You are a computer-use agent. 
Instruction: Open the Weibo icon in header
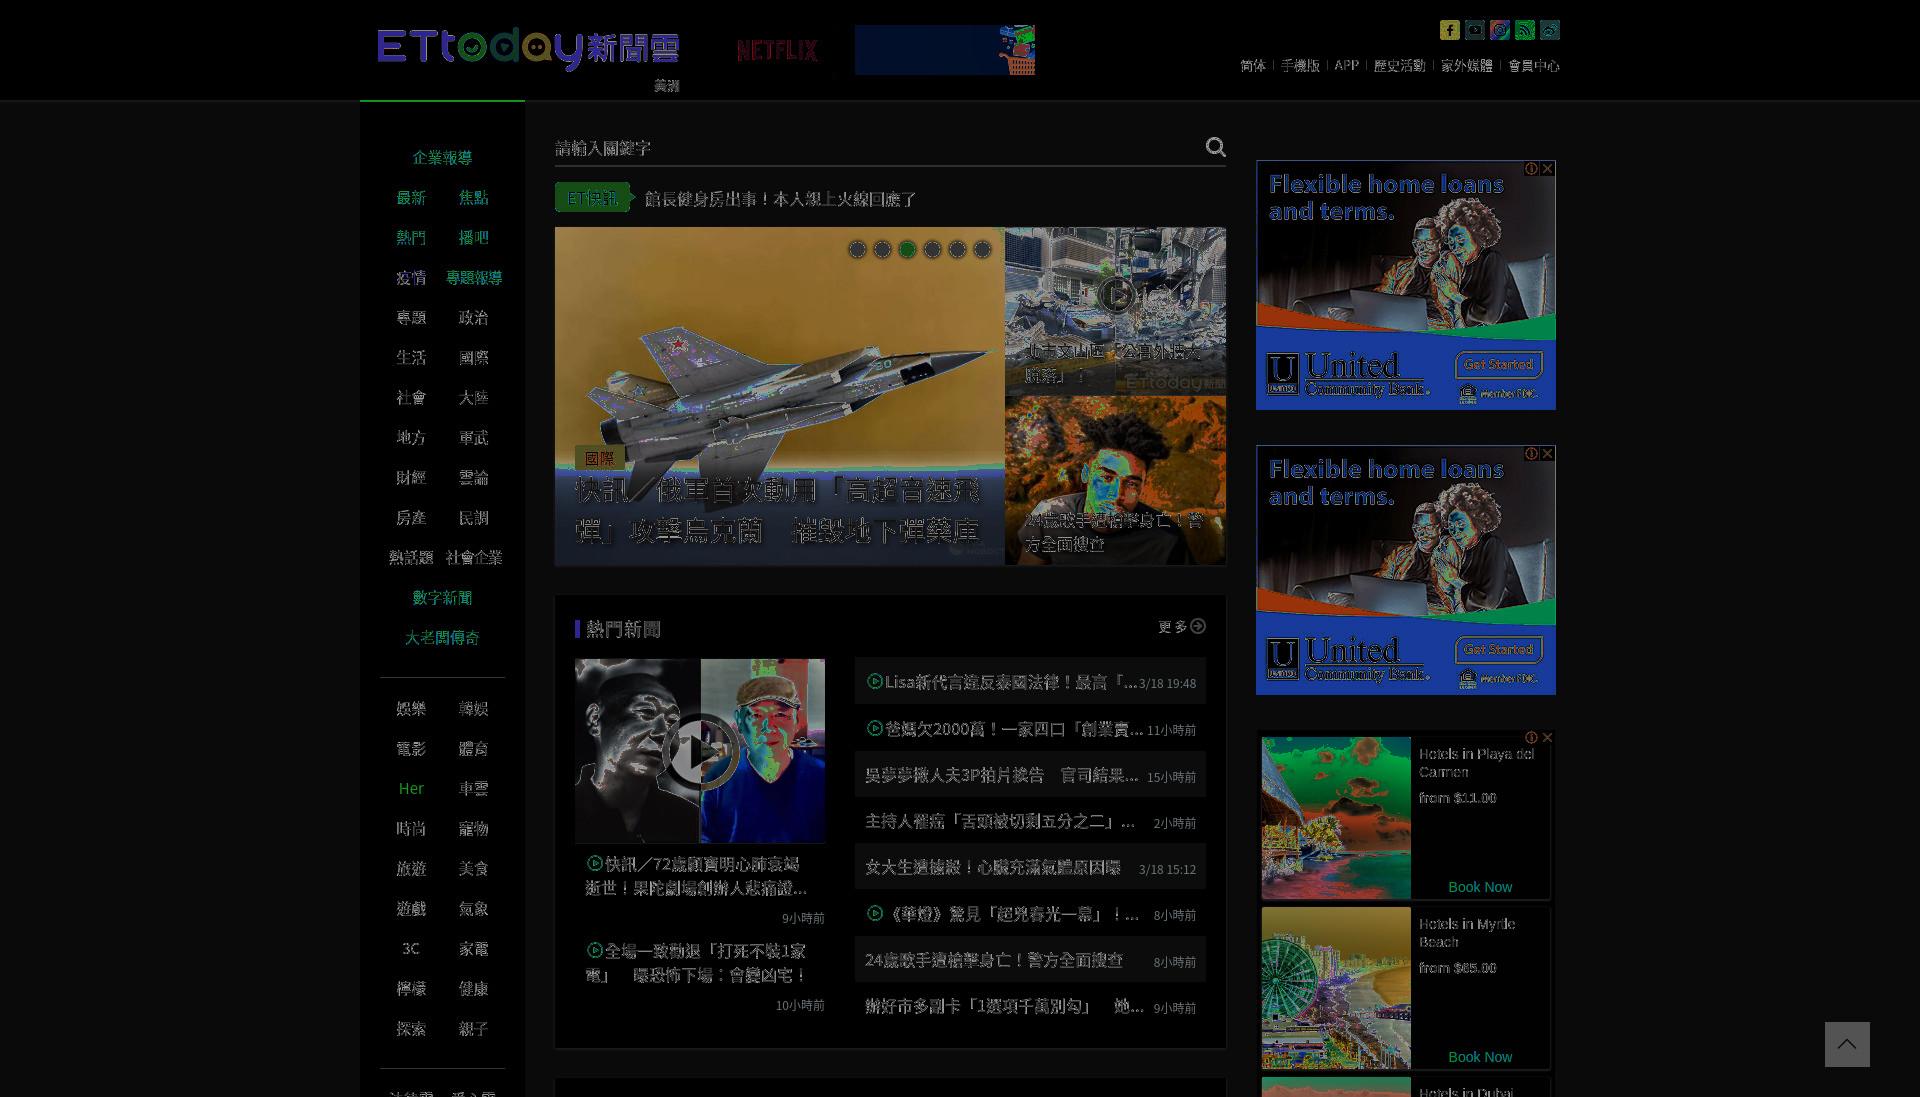click(1549, 30)
